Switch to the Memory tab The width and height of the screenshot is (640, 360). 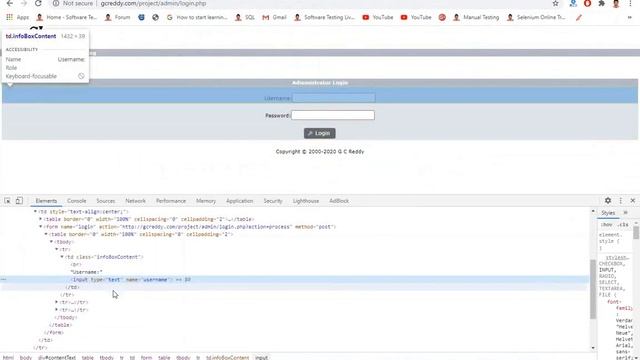pyautogui.click(x=206, y=201)
